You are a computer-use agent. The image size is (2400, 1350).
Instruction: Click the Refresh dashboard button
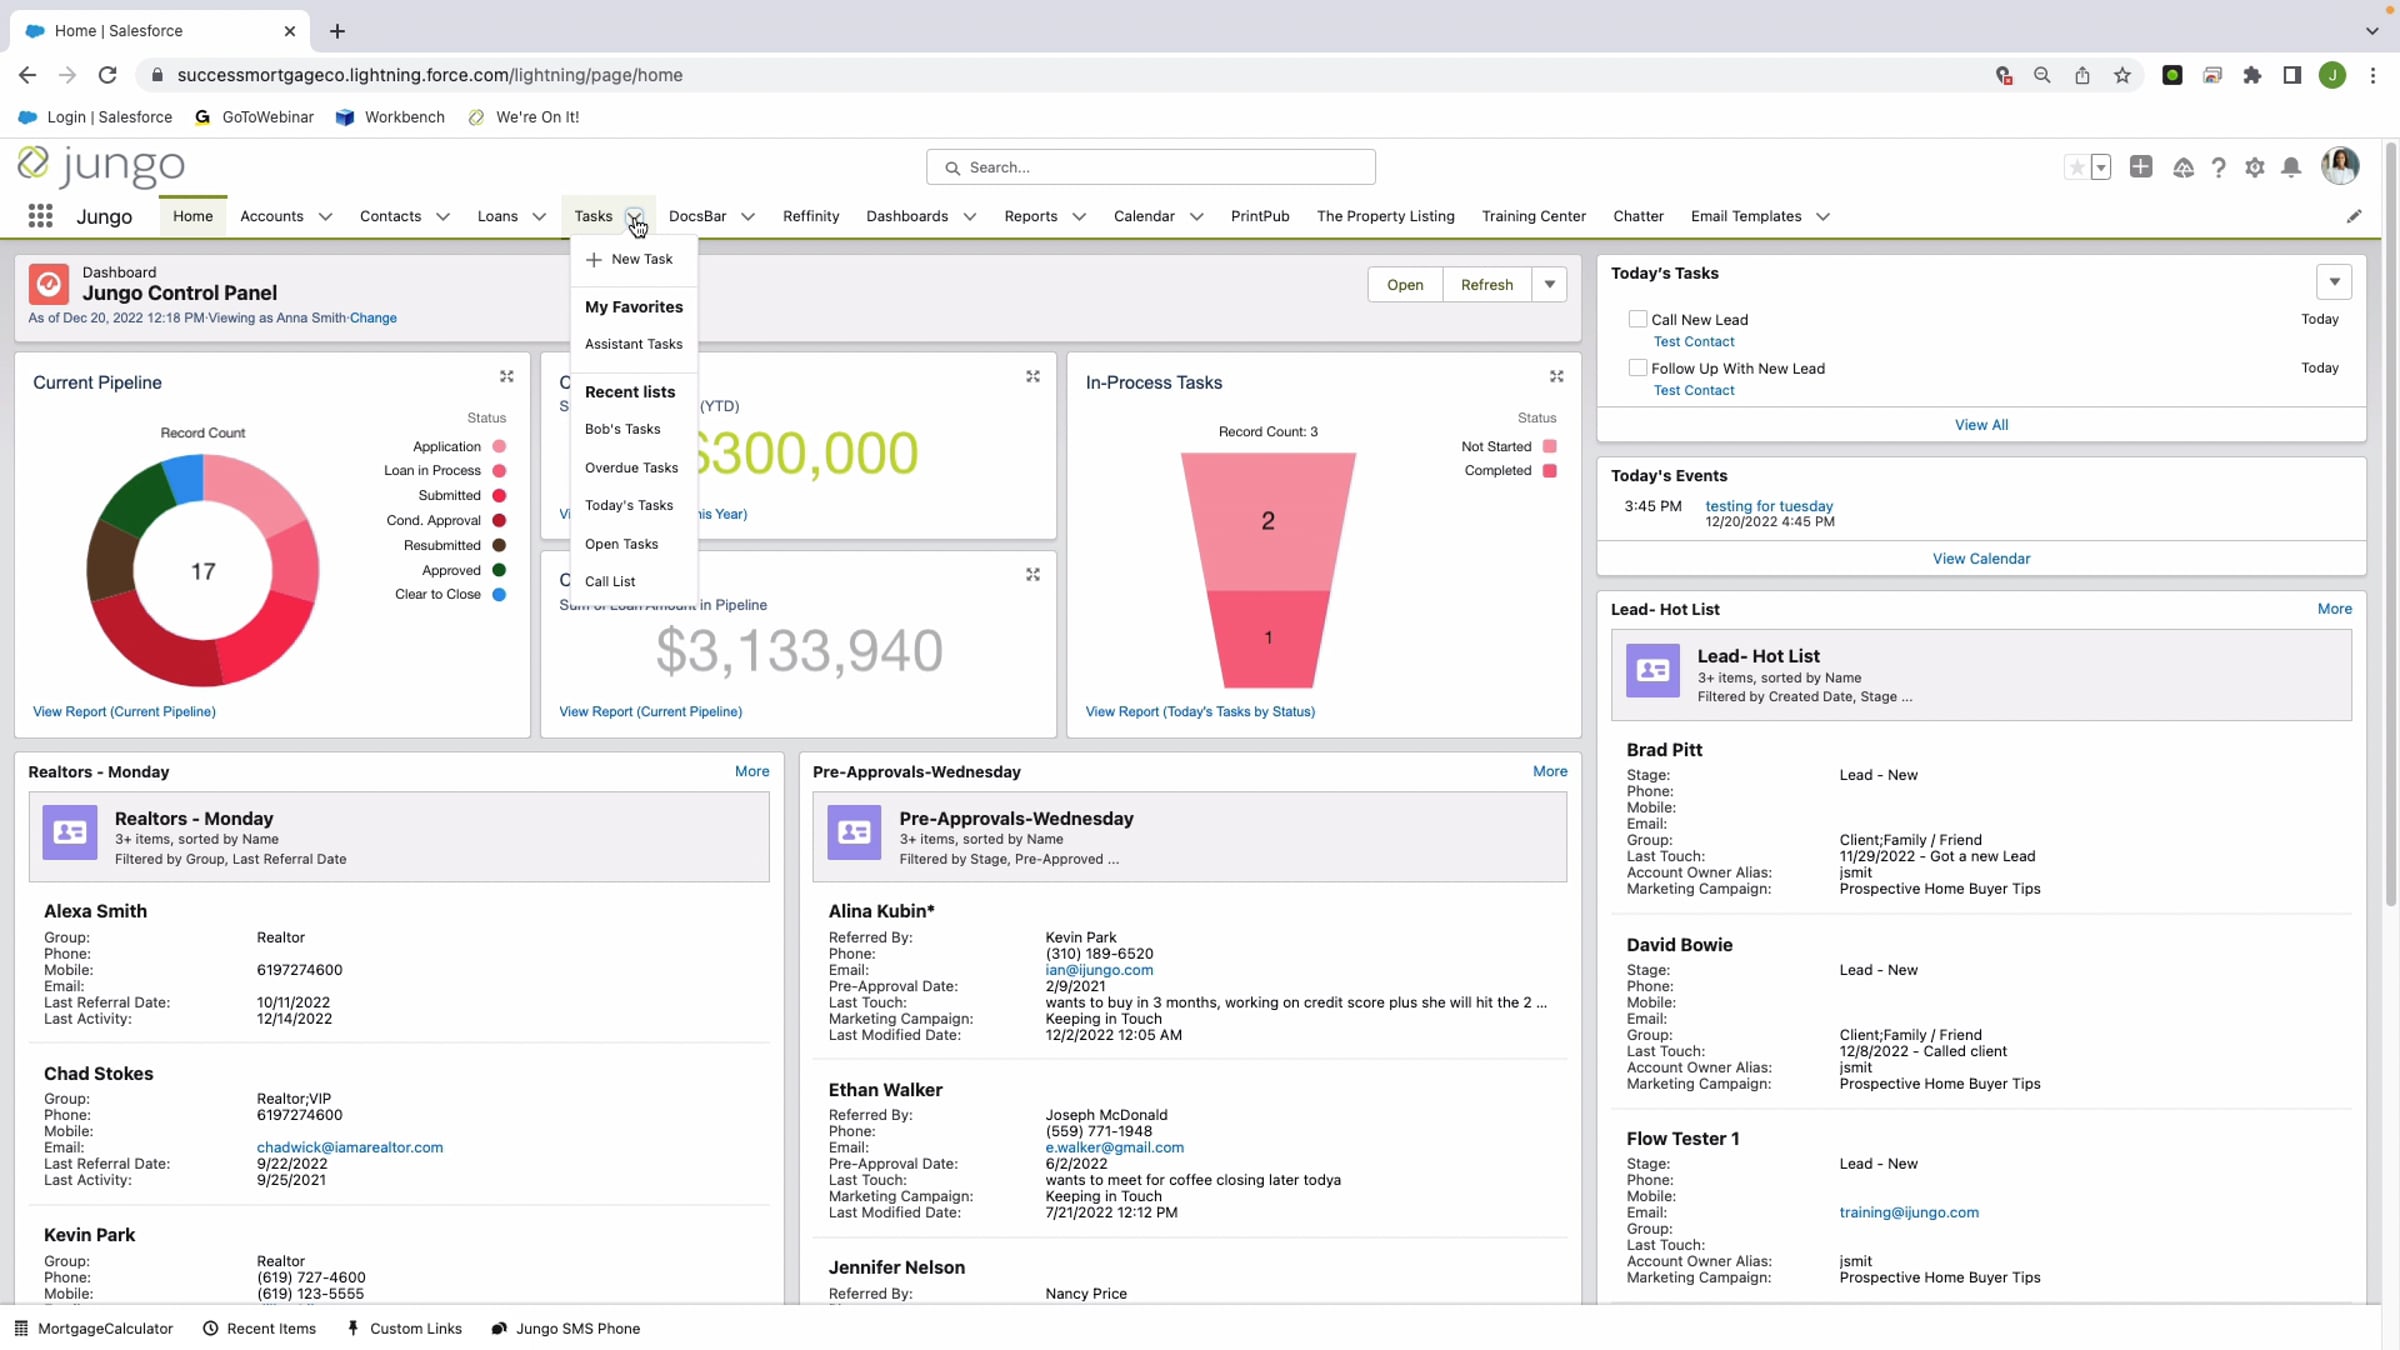click(x=1487, y=285)
